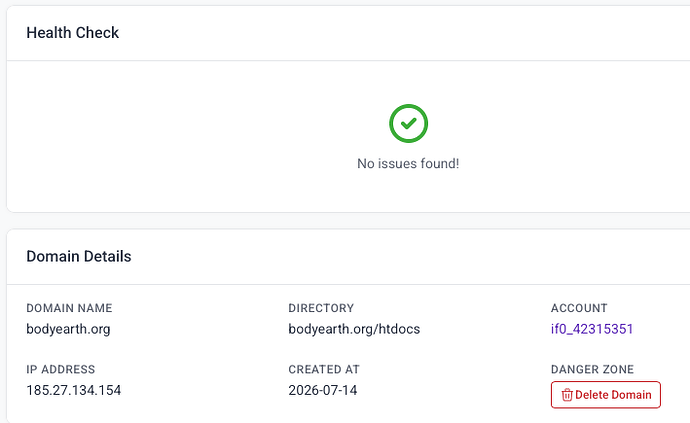The width and height of the screenshot is (690, 423).
Task: Click the Health Check heading
Action: [73, 33]
